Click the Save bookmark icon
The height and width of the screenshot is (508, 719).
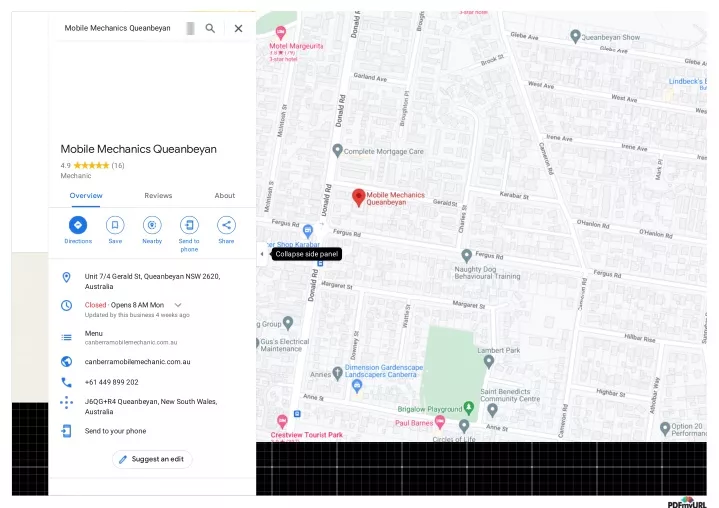click(115, 225)
